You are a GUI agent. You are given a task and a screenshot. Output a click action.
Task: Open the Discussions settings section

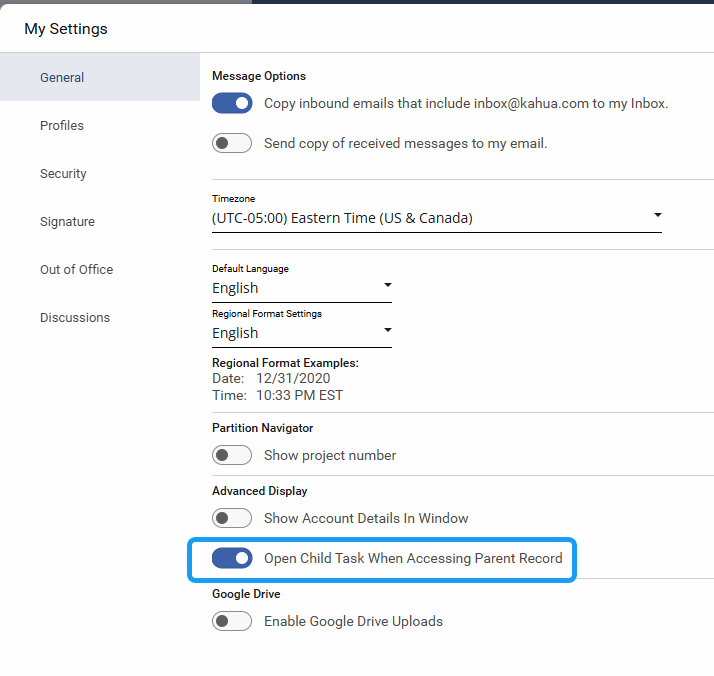(75, 318)
